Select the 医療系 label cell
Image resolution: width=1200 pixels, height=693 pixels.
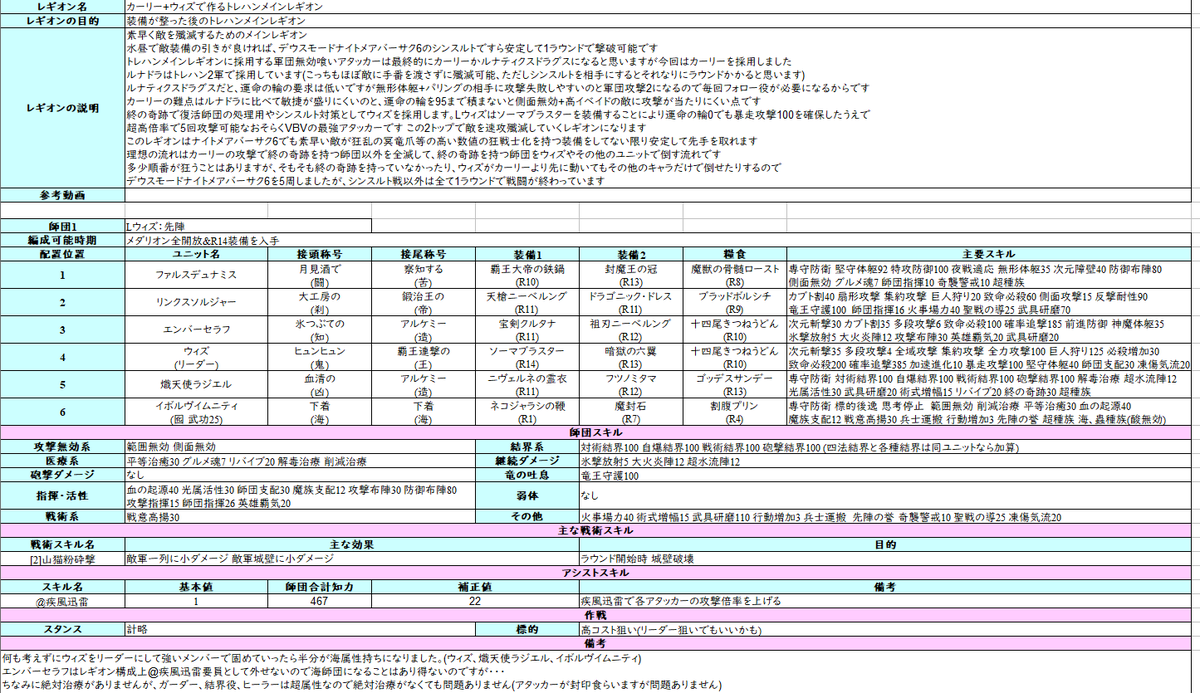62,460
